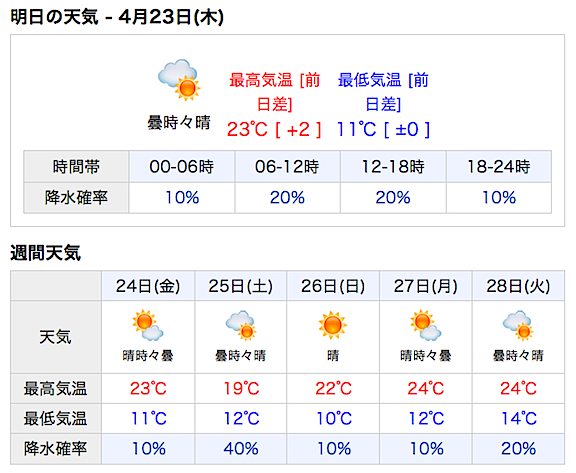Click the 28日(火) cloud-sun weather icon
Image resolution: width=576 pixels, height=473 pixels.
pos(518,325)
